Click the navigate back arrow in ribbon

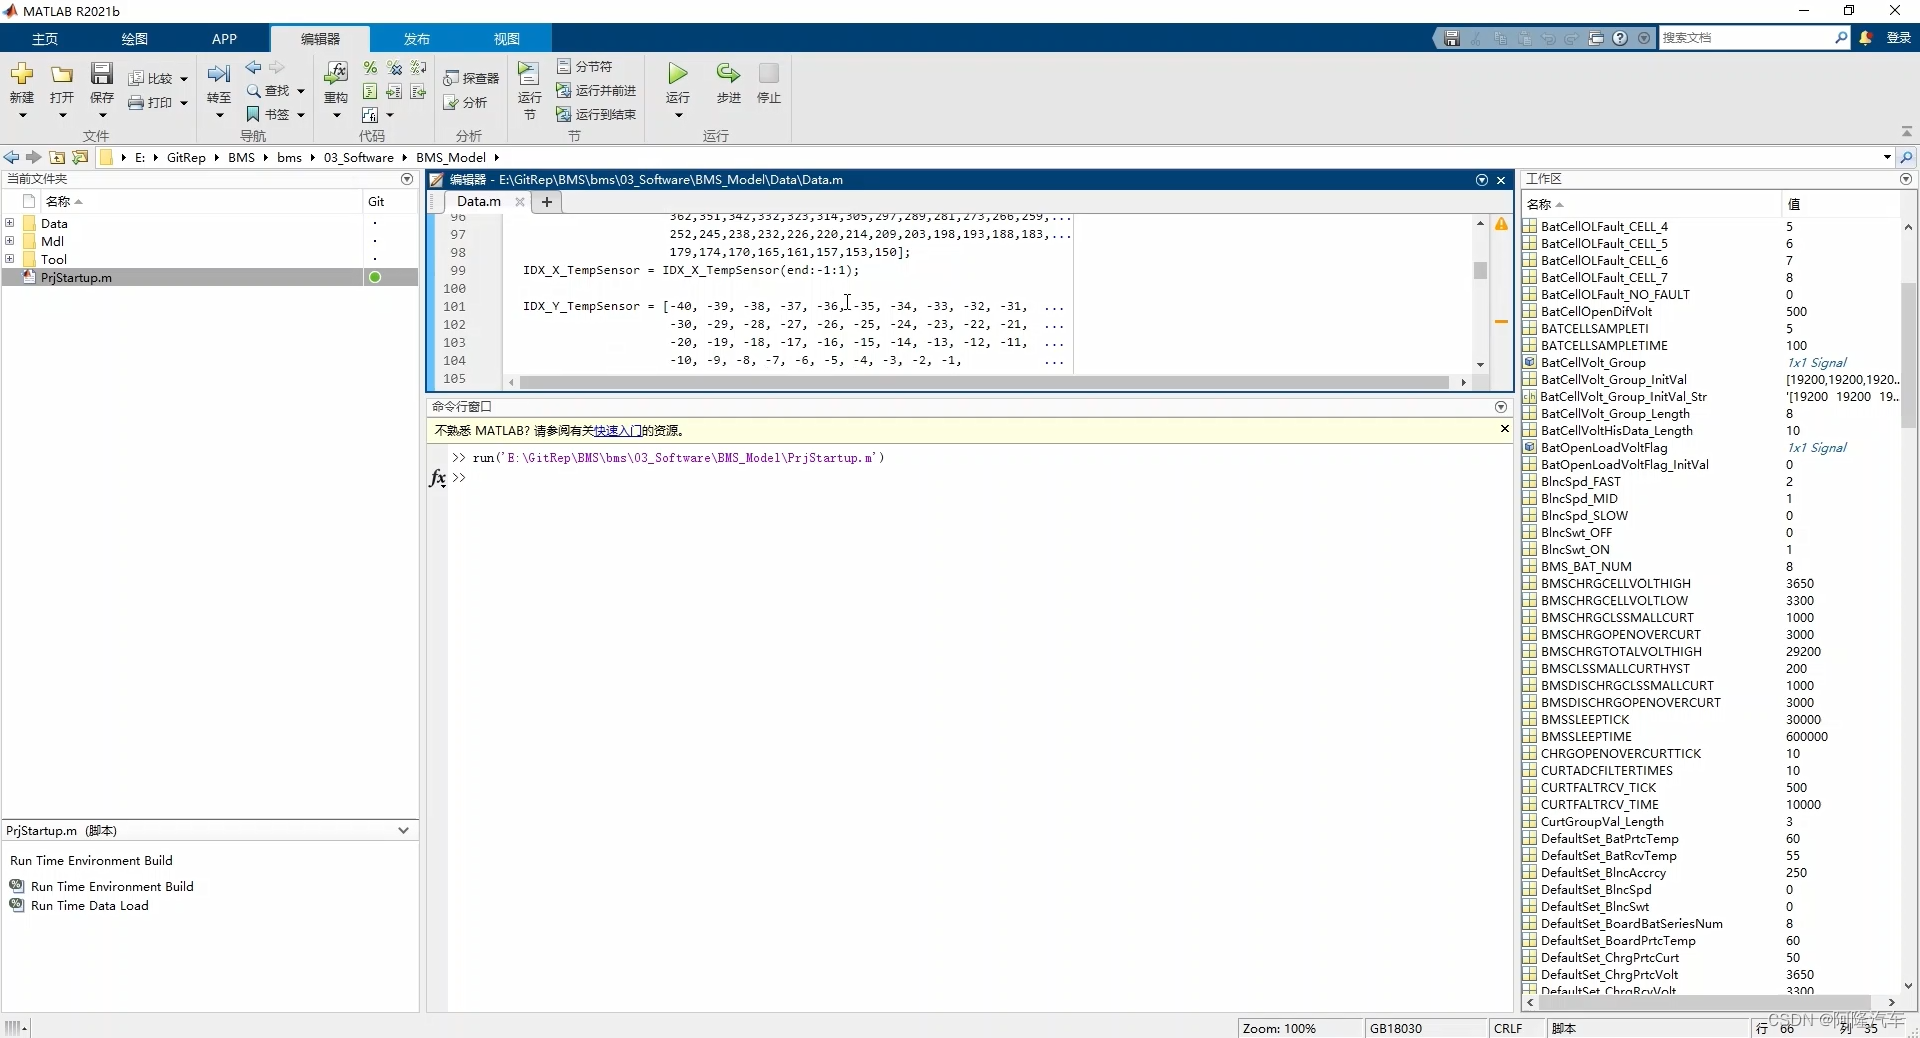click(253, 67)
